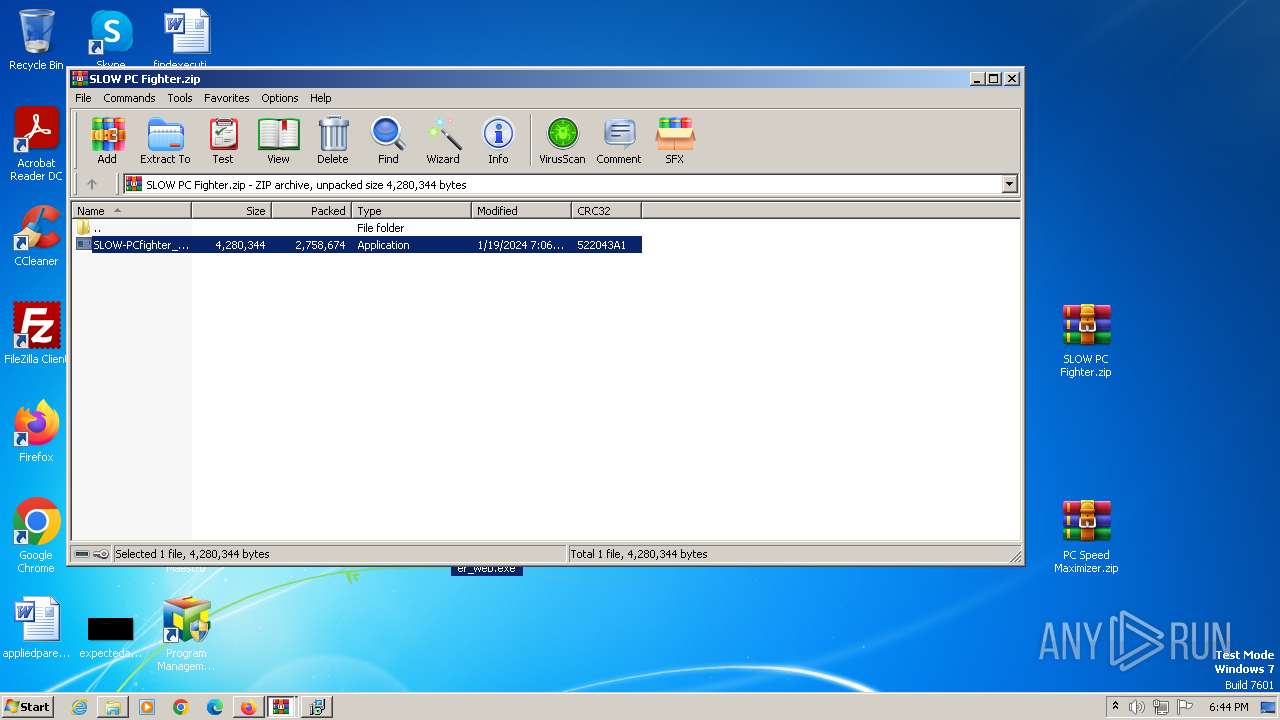Viewport: 1280px width, 720px height.
Task: Show hidden tray icons arrow
Action: (x=1115, y=707)
